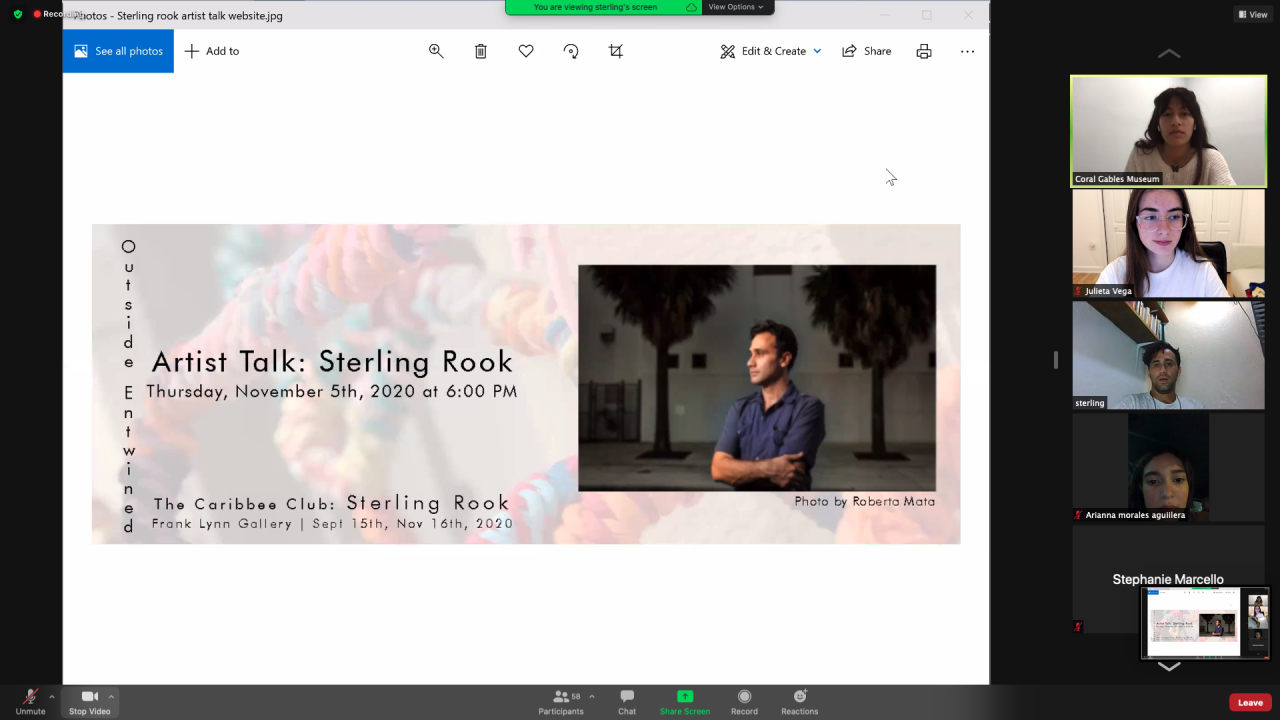Click the Print icon in Photos toolbar

click(924, 51)
